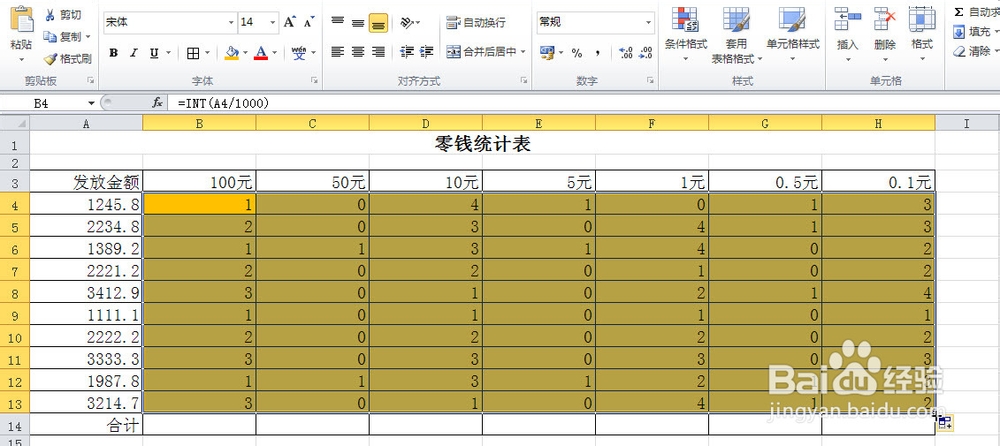Enable wrap text 自动换行
The width and height of the screenshot is (1000, 446).
click(476, 23)
